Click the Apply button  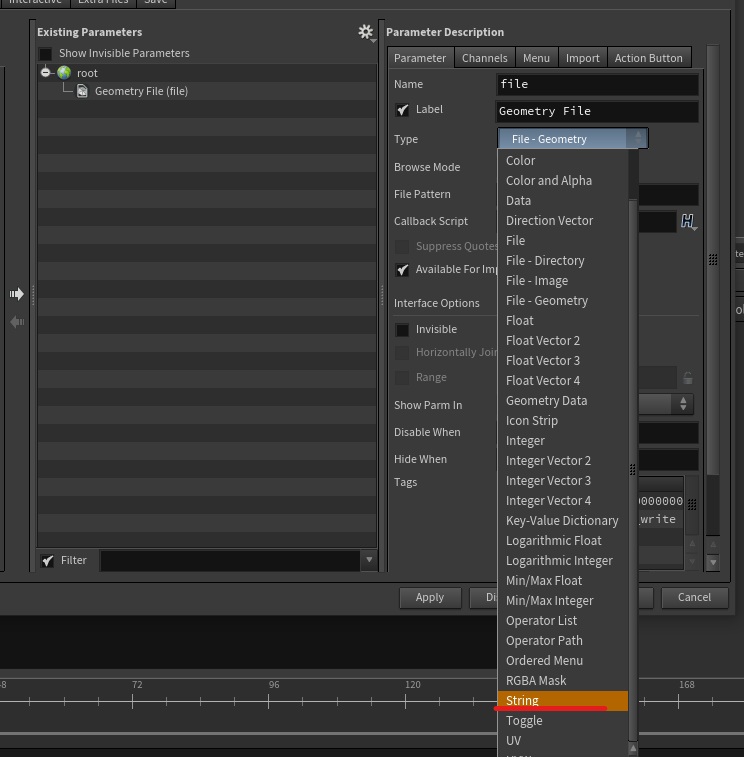coord(430,598)
